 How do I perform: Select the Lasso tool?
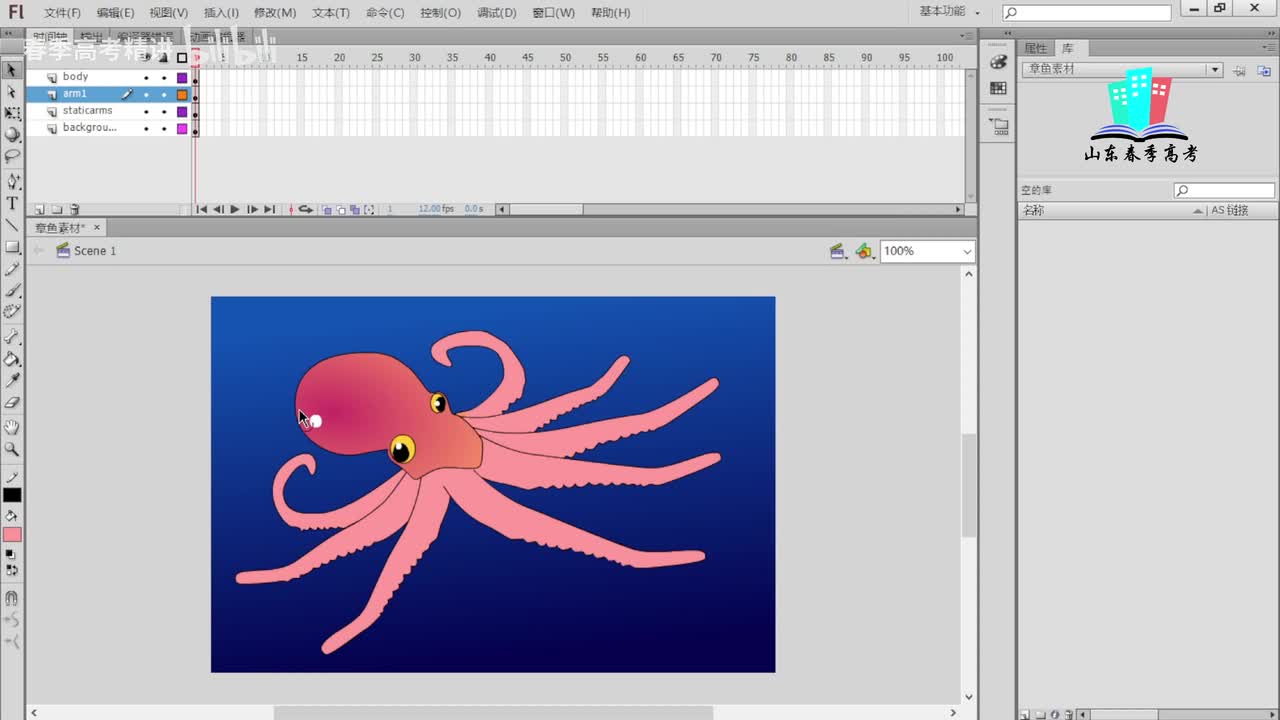12,156
